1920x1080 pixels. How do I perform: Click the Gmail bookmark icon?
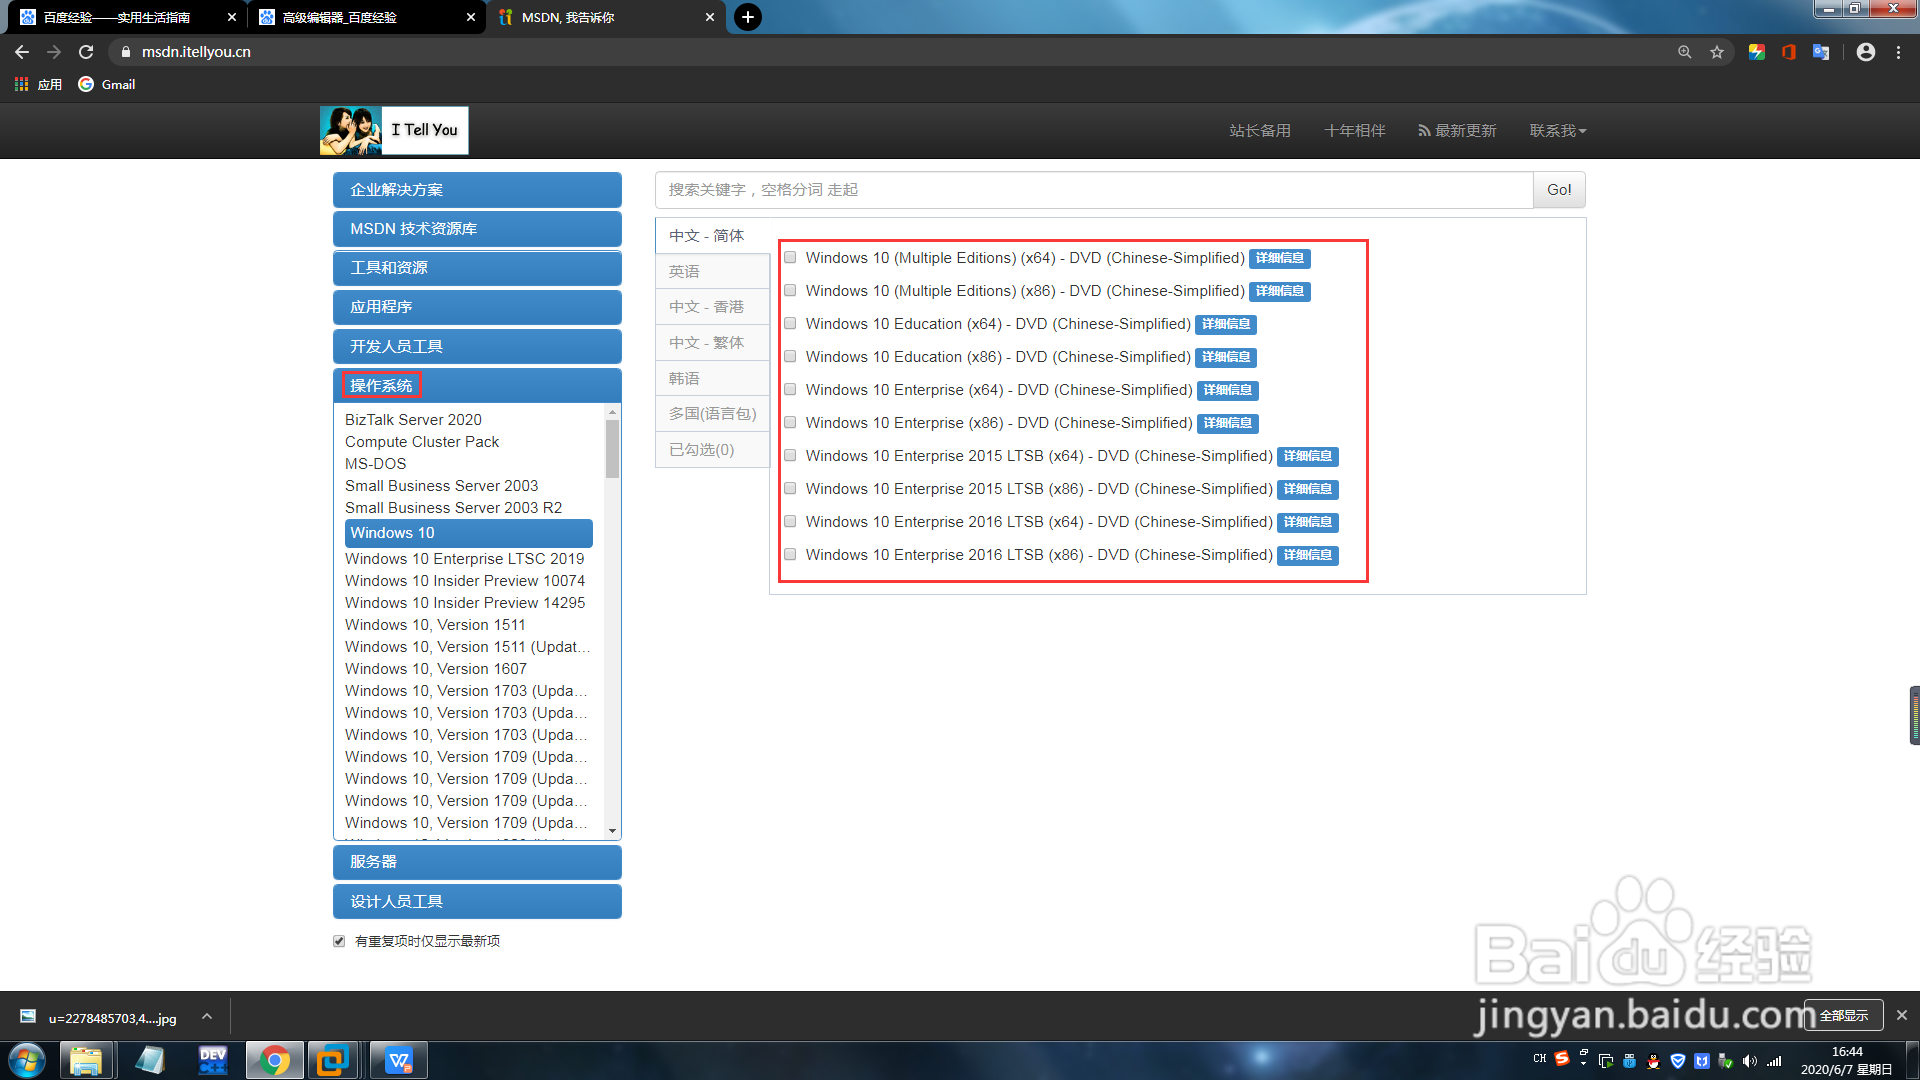pos(87,85)
